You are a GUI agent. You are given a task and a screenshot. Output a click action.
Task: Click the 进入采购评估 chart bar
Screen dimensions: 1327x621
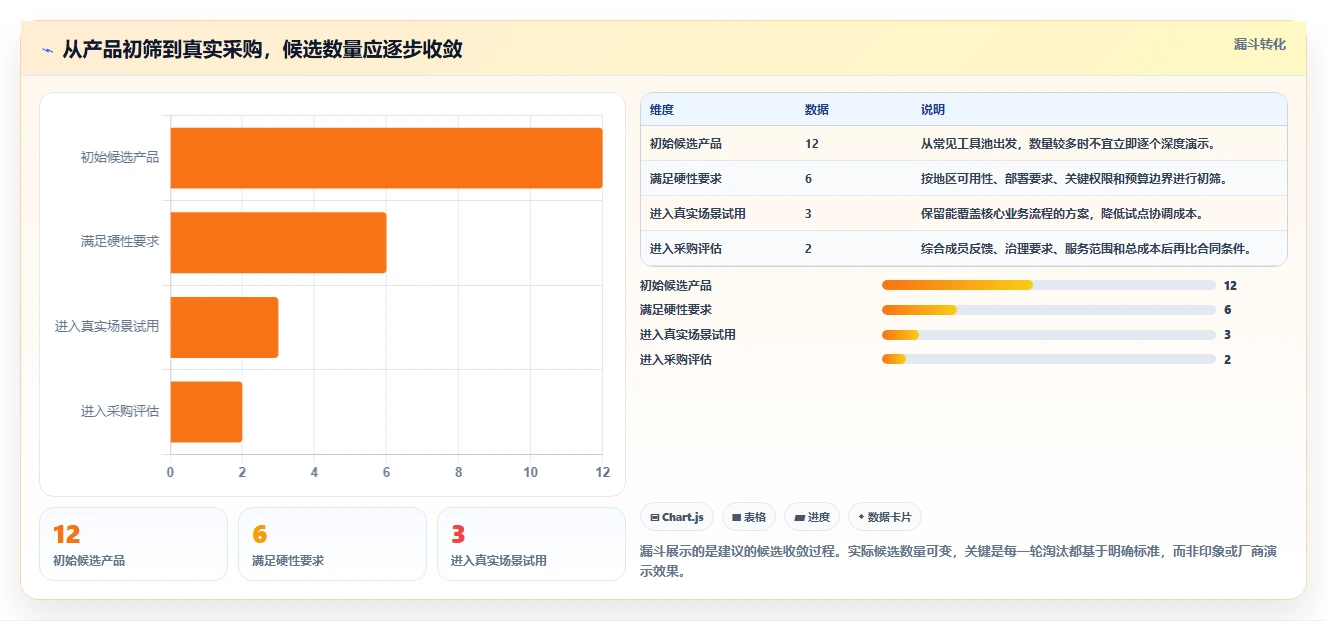(206, 411)
